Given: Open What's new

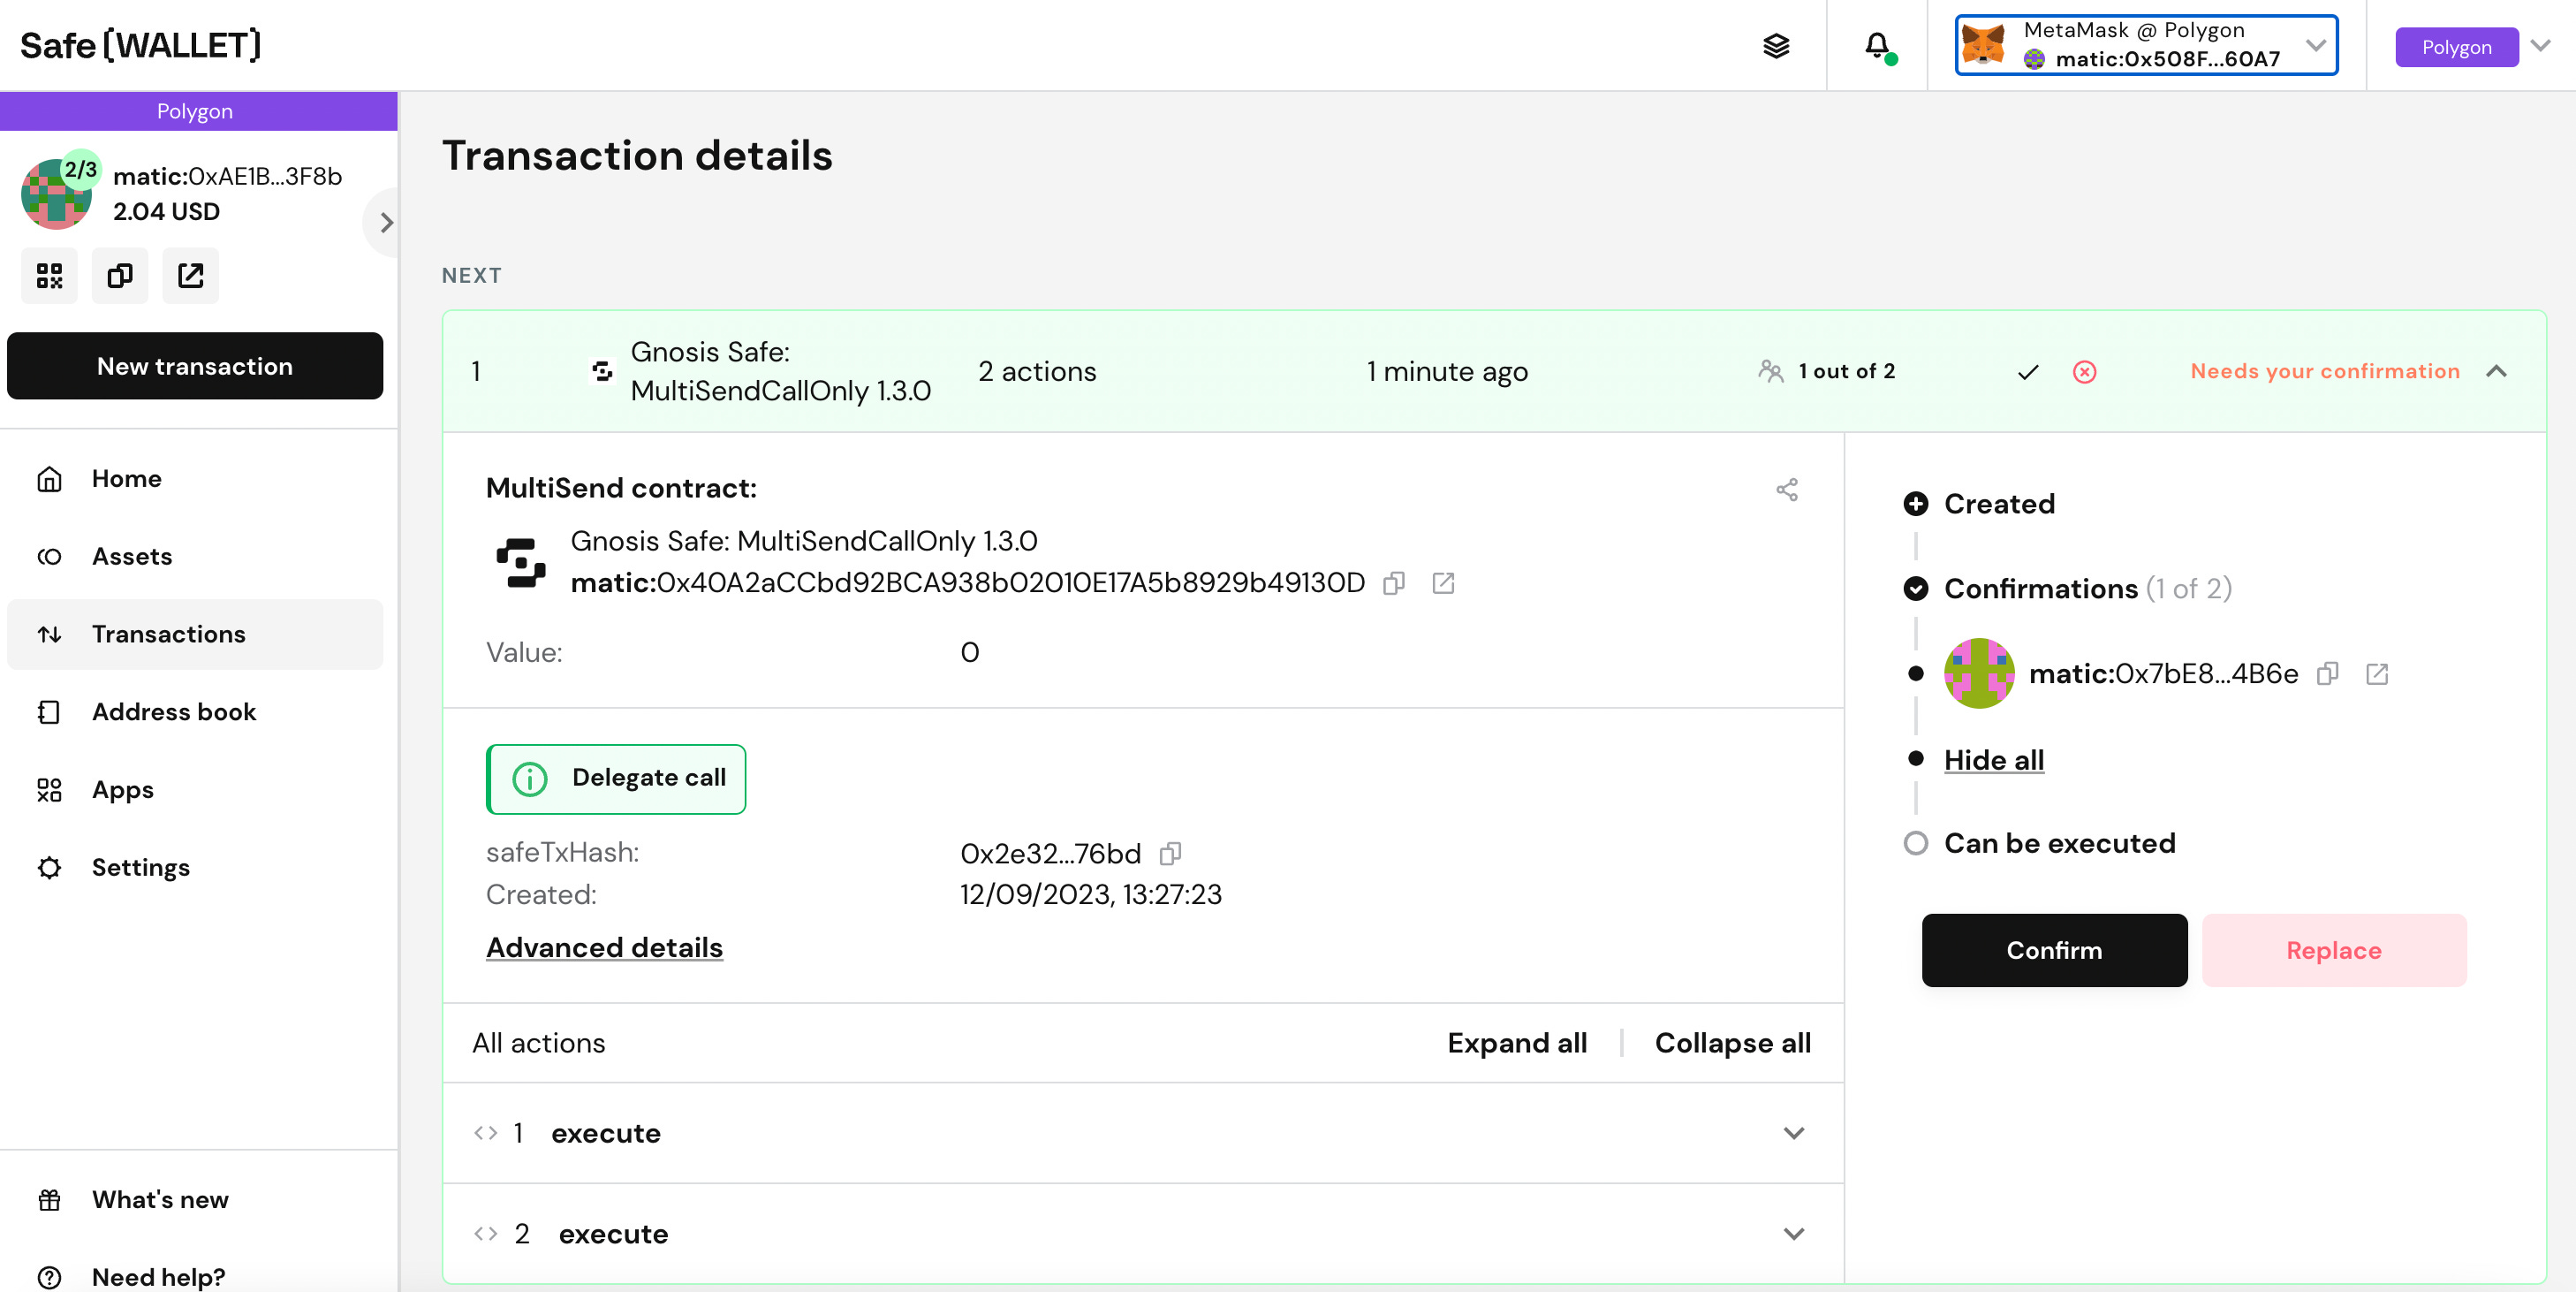Looking at the screenshot, I should point(195,1199).
